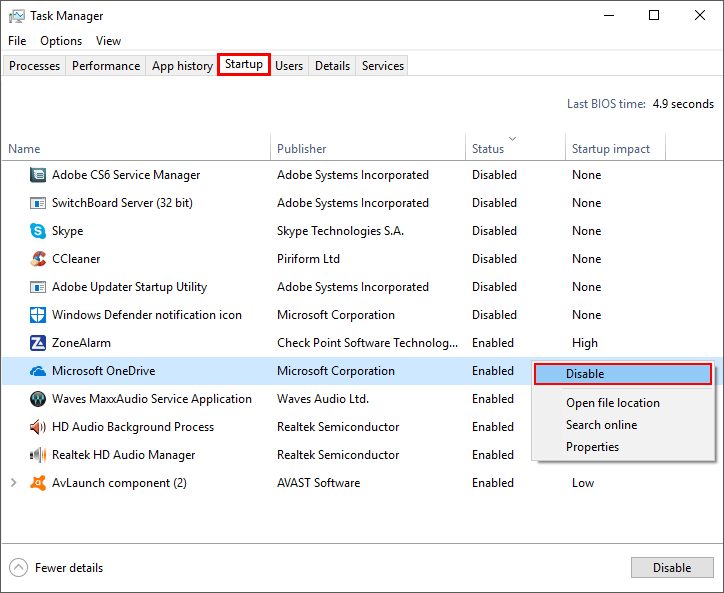The height and width of the screenshot is (593, 724).
Task: Click the Last BIOS time value
Action: click(683, 104)
